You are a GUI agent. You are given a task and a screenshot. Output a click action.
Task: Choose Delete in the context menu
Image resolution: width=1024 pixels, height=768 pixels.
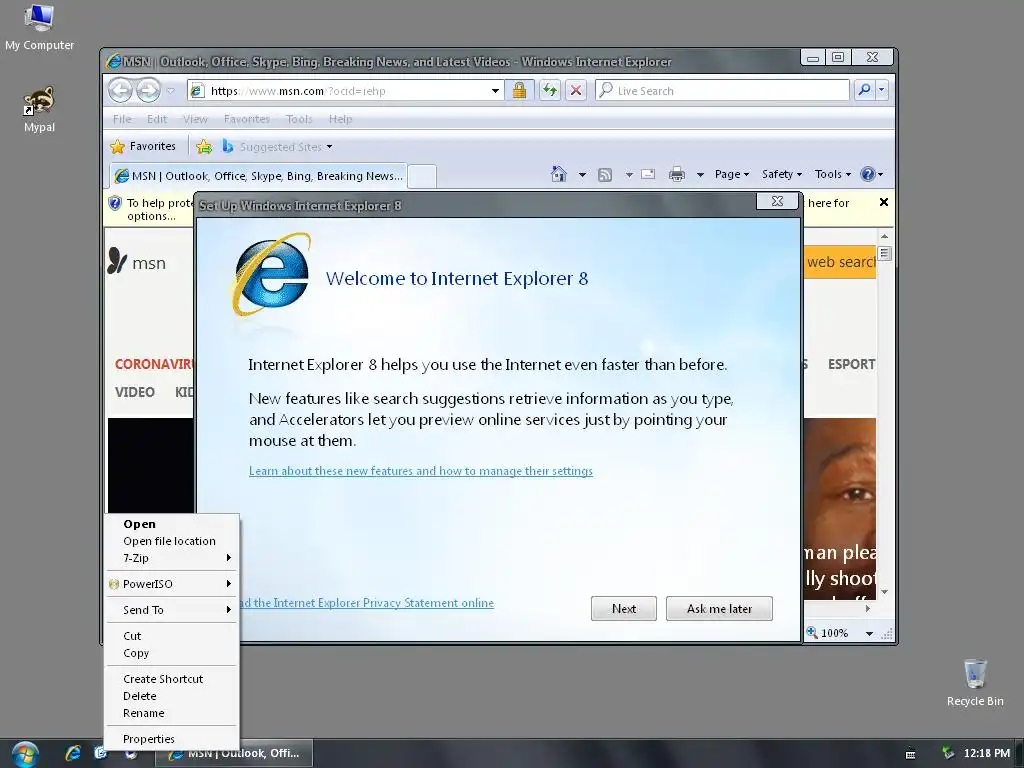coord(172,696)
